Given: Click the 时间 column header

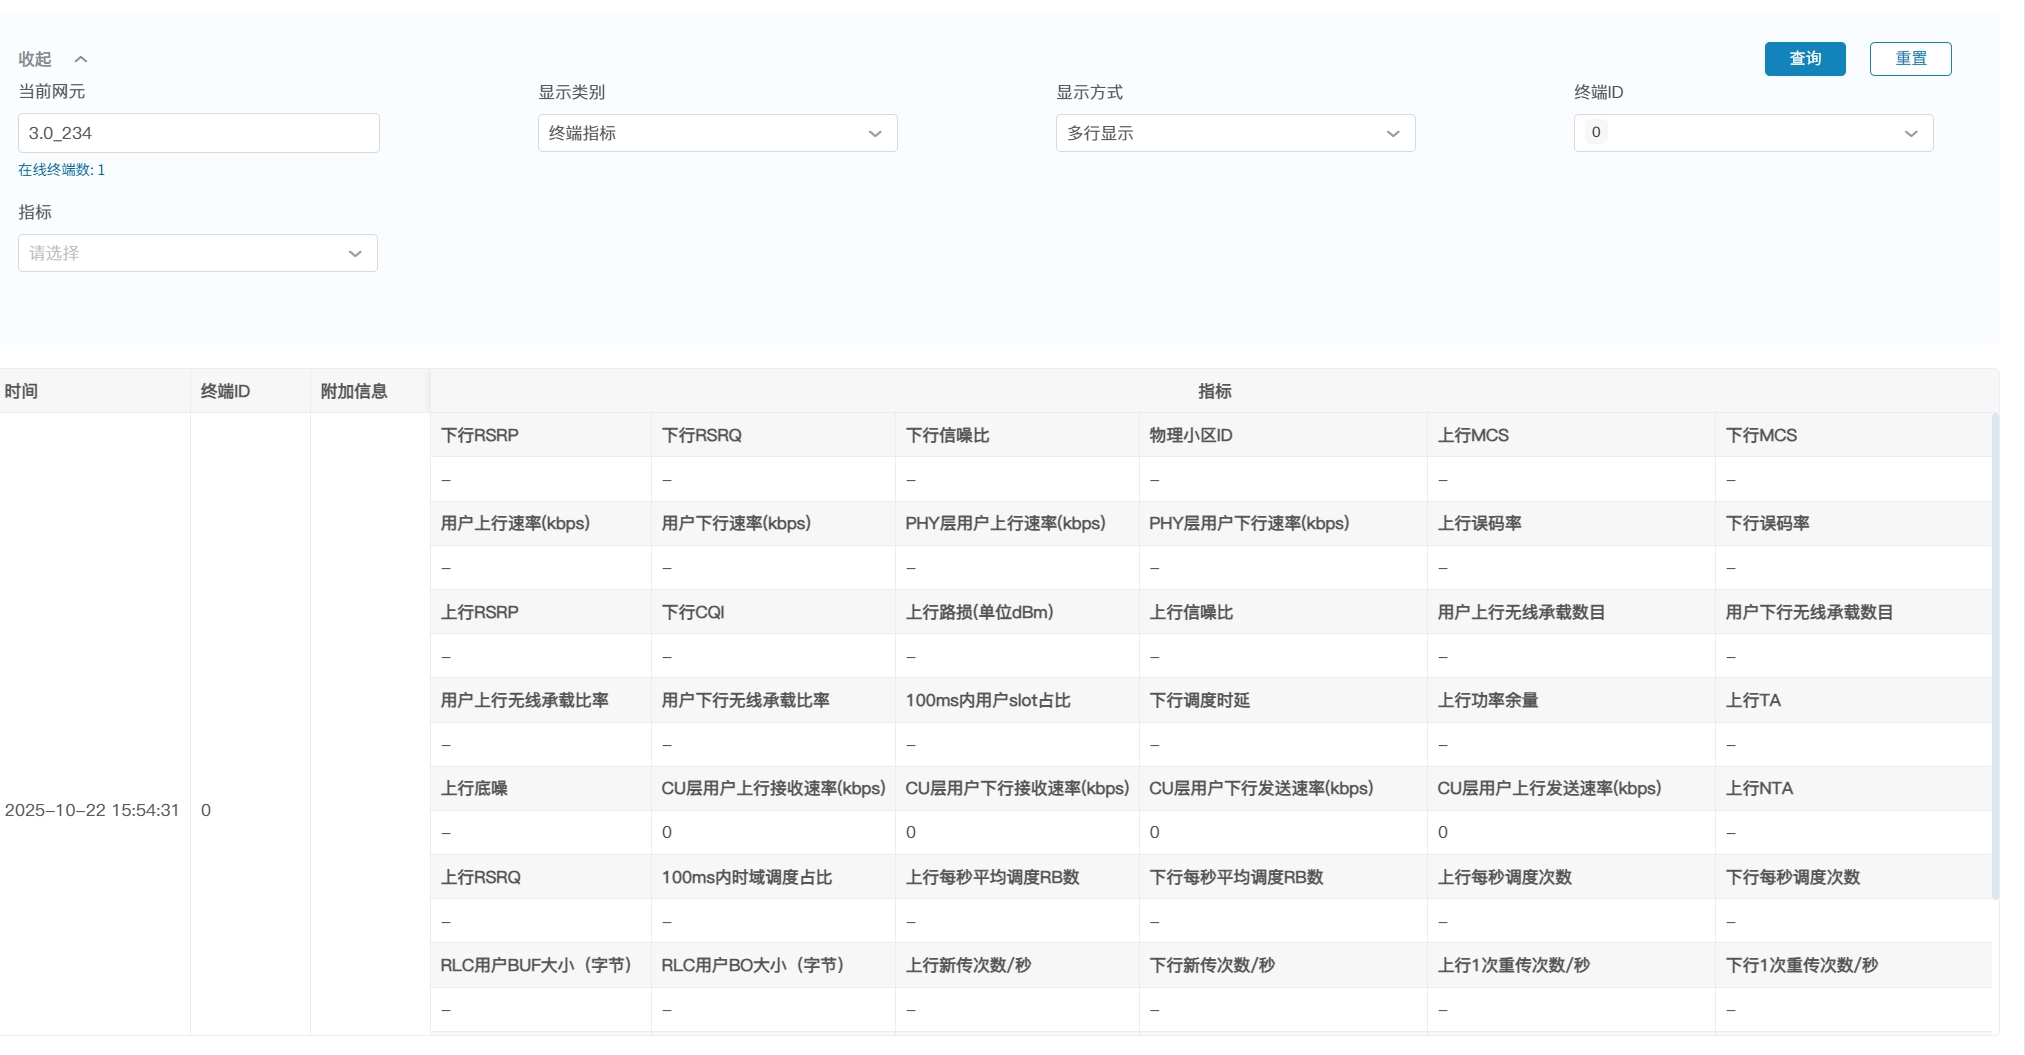Looking at the screenshot, I should [x=22, y=391].
